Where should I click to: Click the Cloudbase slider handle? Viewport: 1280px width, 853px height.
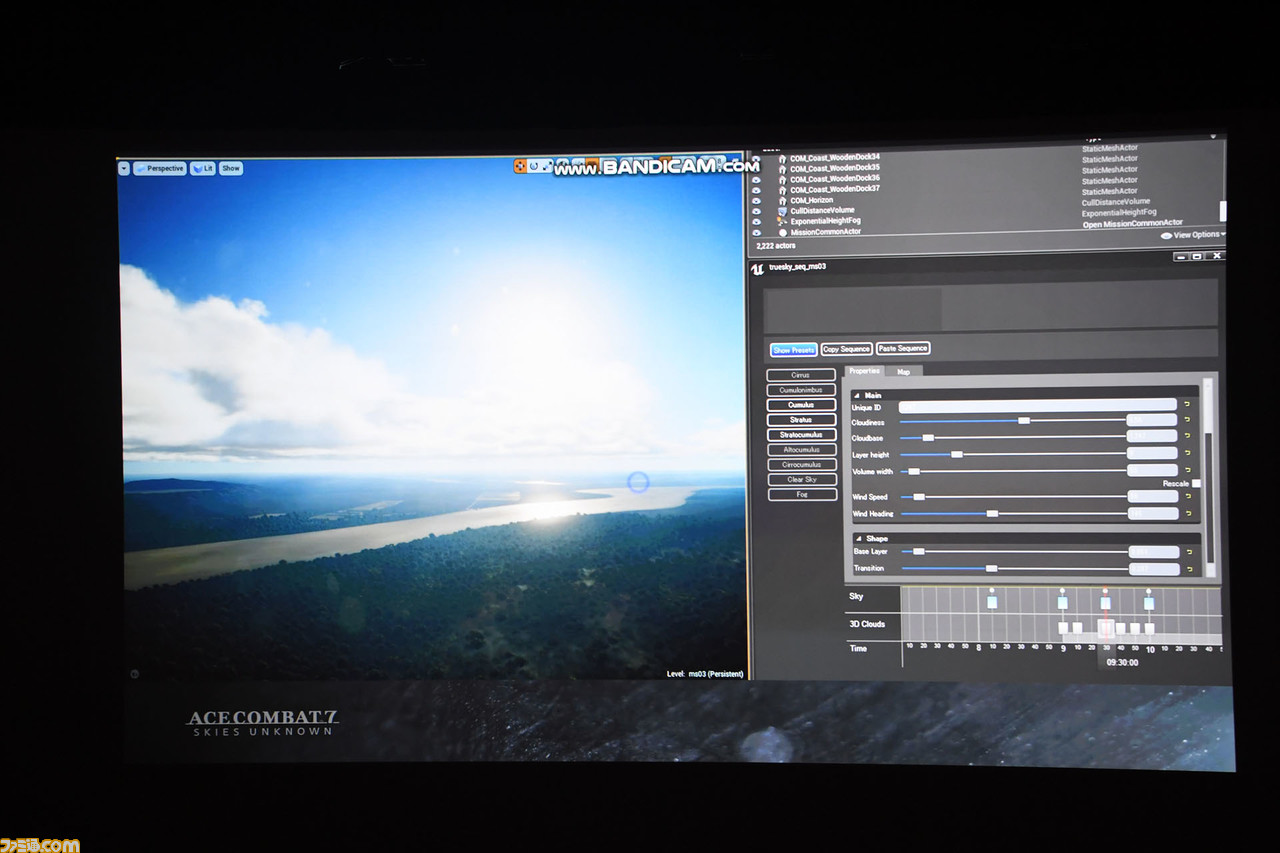(928, 438)
